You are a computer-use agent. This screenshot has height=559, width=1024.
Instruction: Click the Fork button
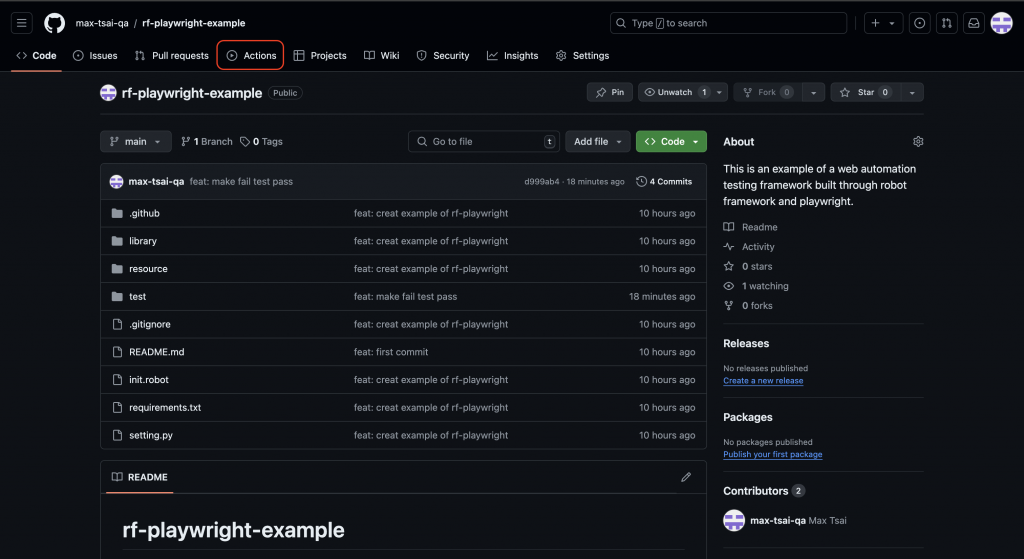[767, 92]
